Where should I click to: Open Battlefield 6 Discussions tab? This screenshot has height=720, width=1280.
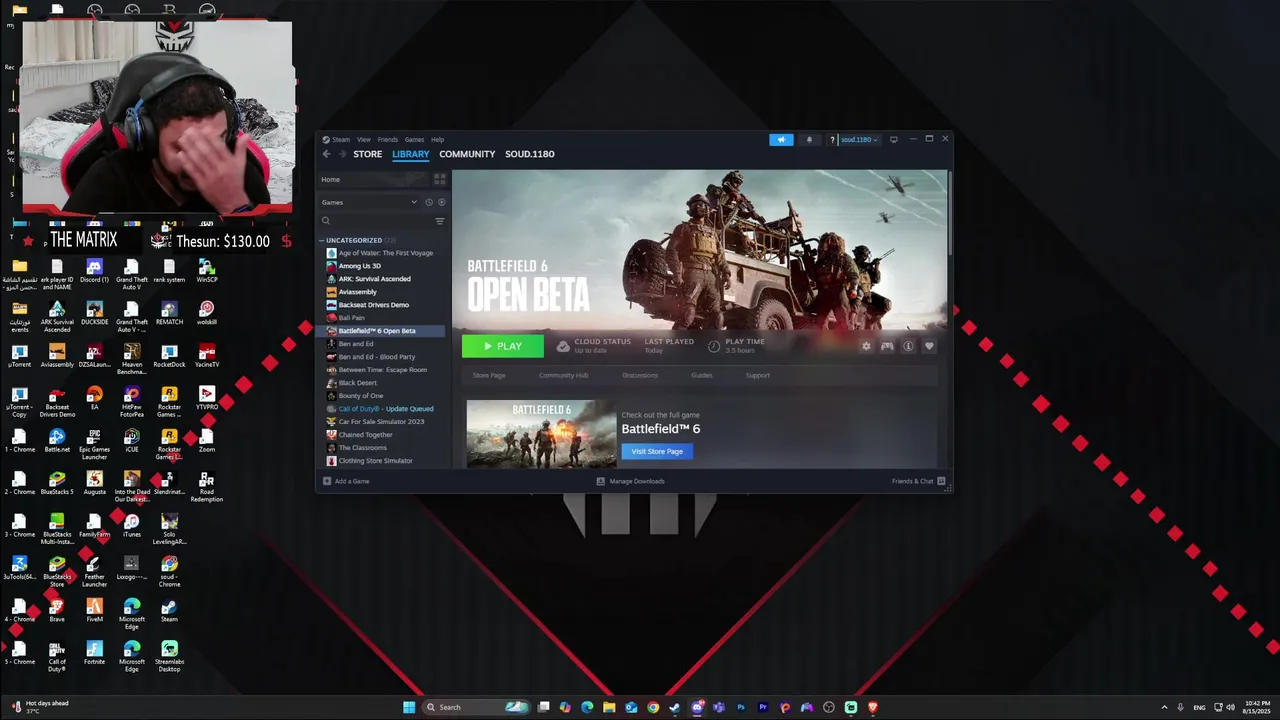(x=640, y=375)
